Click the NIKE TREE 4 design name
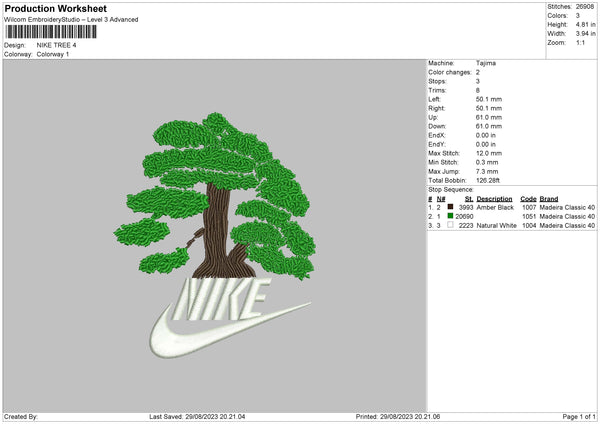The image size is (600, 424). coord(57,45)
